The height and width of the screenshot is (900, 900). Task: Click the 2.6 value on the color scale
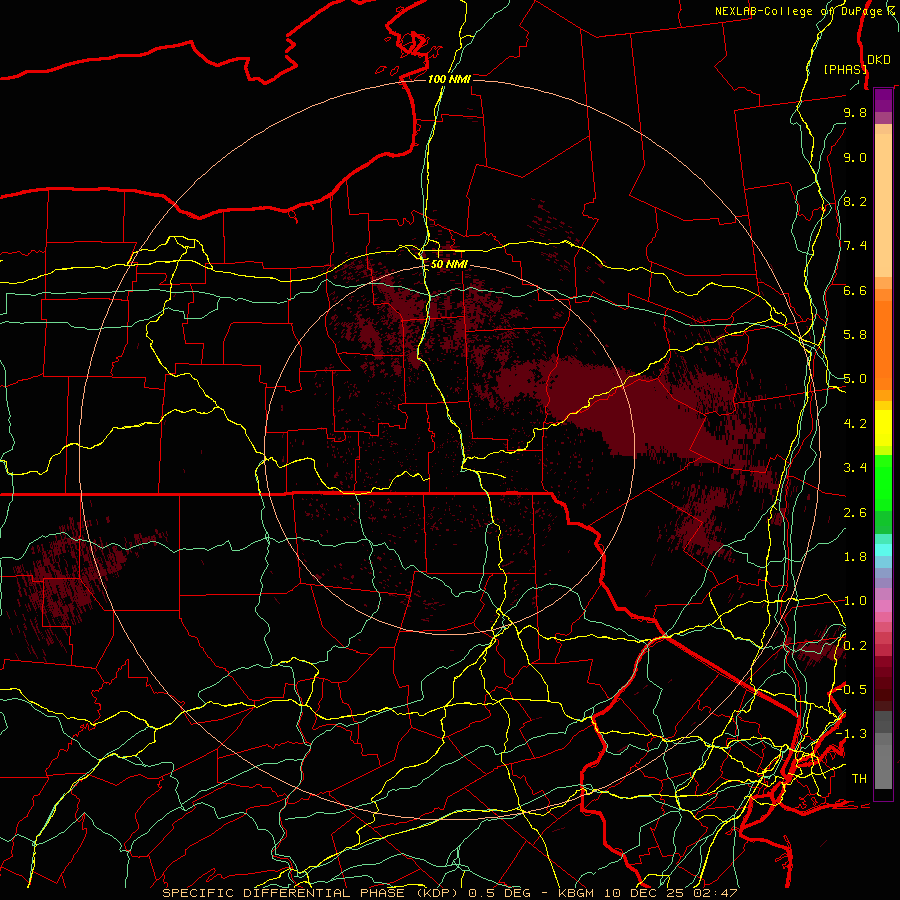855,513
